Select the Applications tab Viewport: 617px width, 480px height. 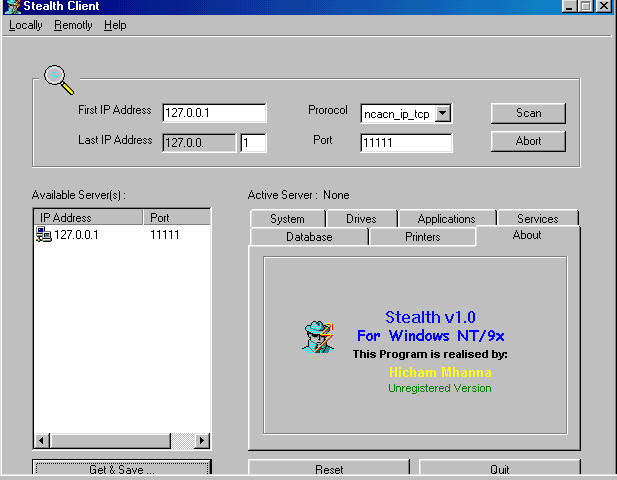click(x=446, y=219)
